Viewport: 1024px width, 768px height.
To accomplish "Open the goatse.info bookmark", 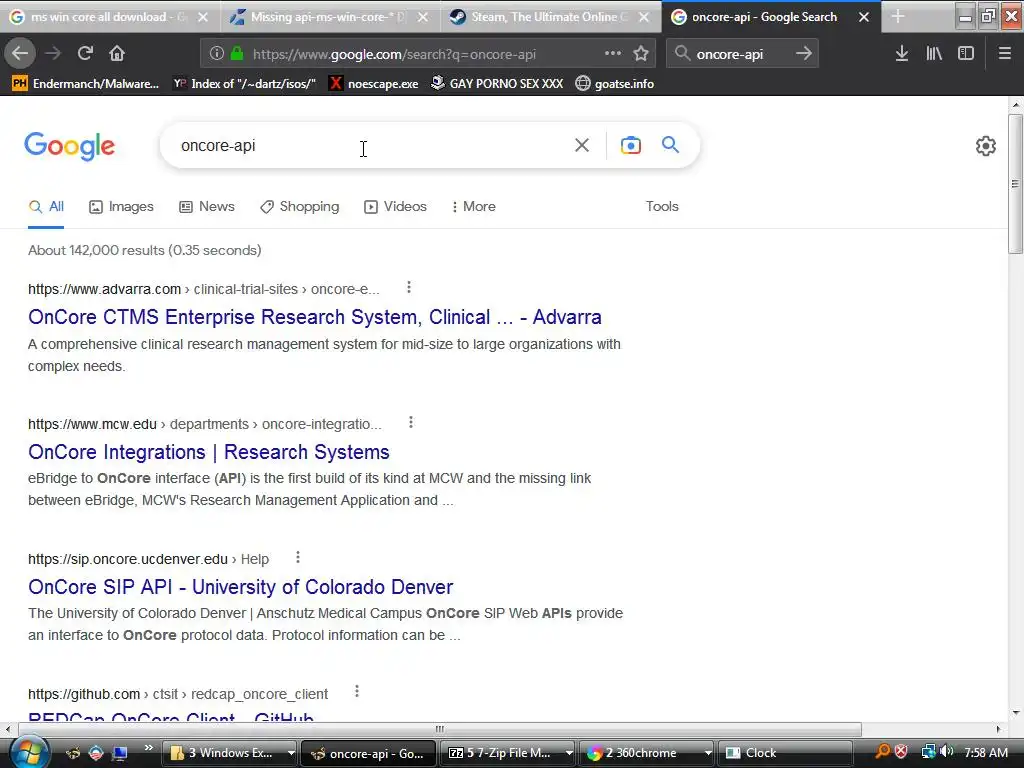I will click(x=615, y=84).
